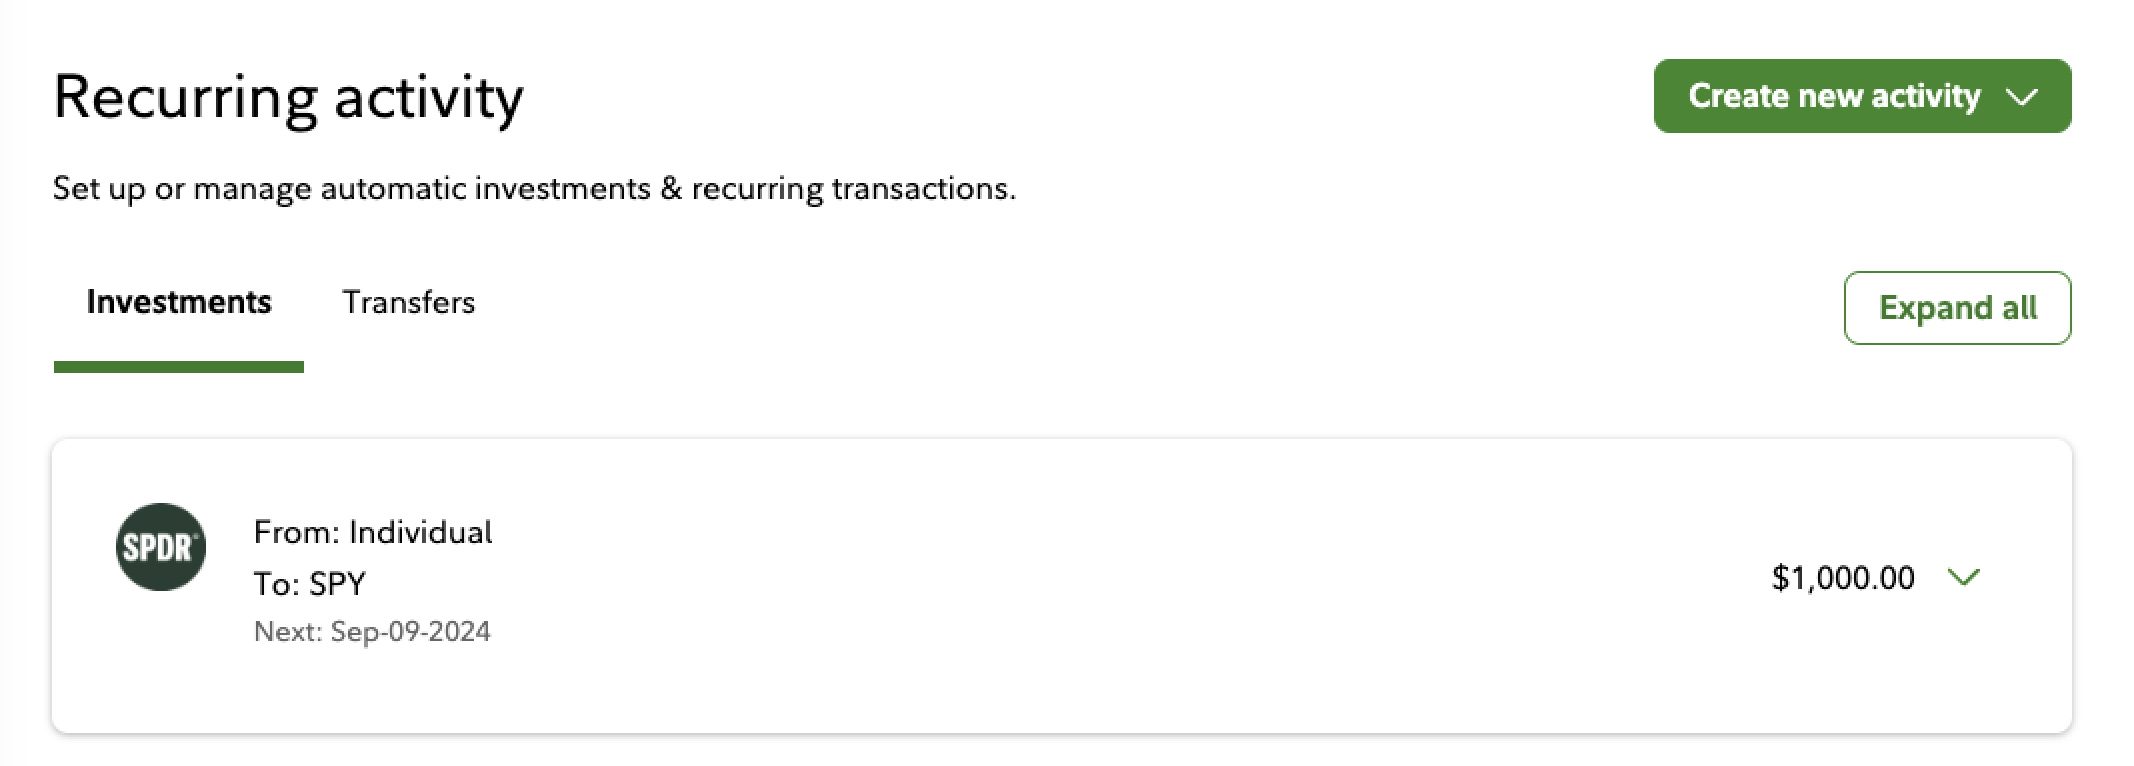The height and width of the screenshot is (766, 2134).
Task: Click the green underline beneath Investments
Action: pos(179,367)
